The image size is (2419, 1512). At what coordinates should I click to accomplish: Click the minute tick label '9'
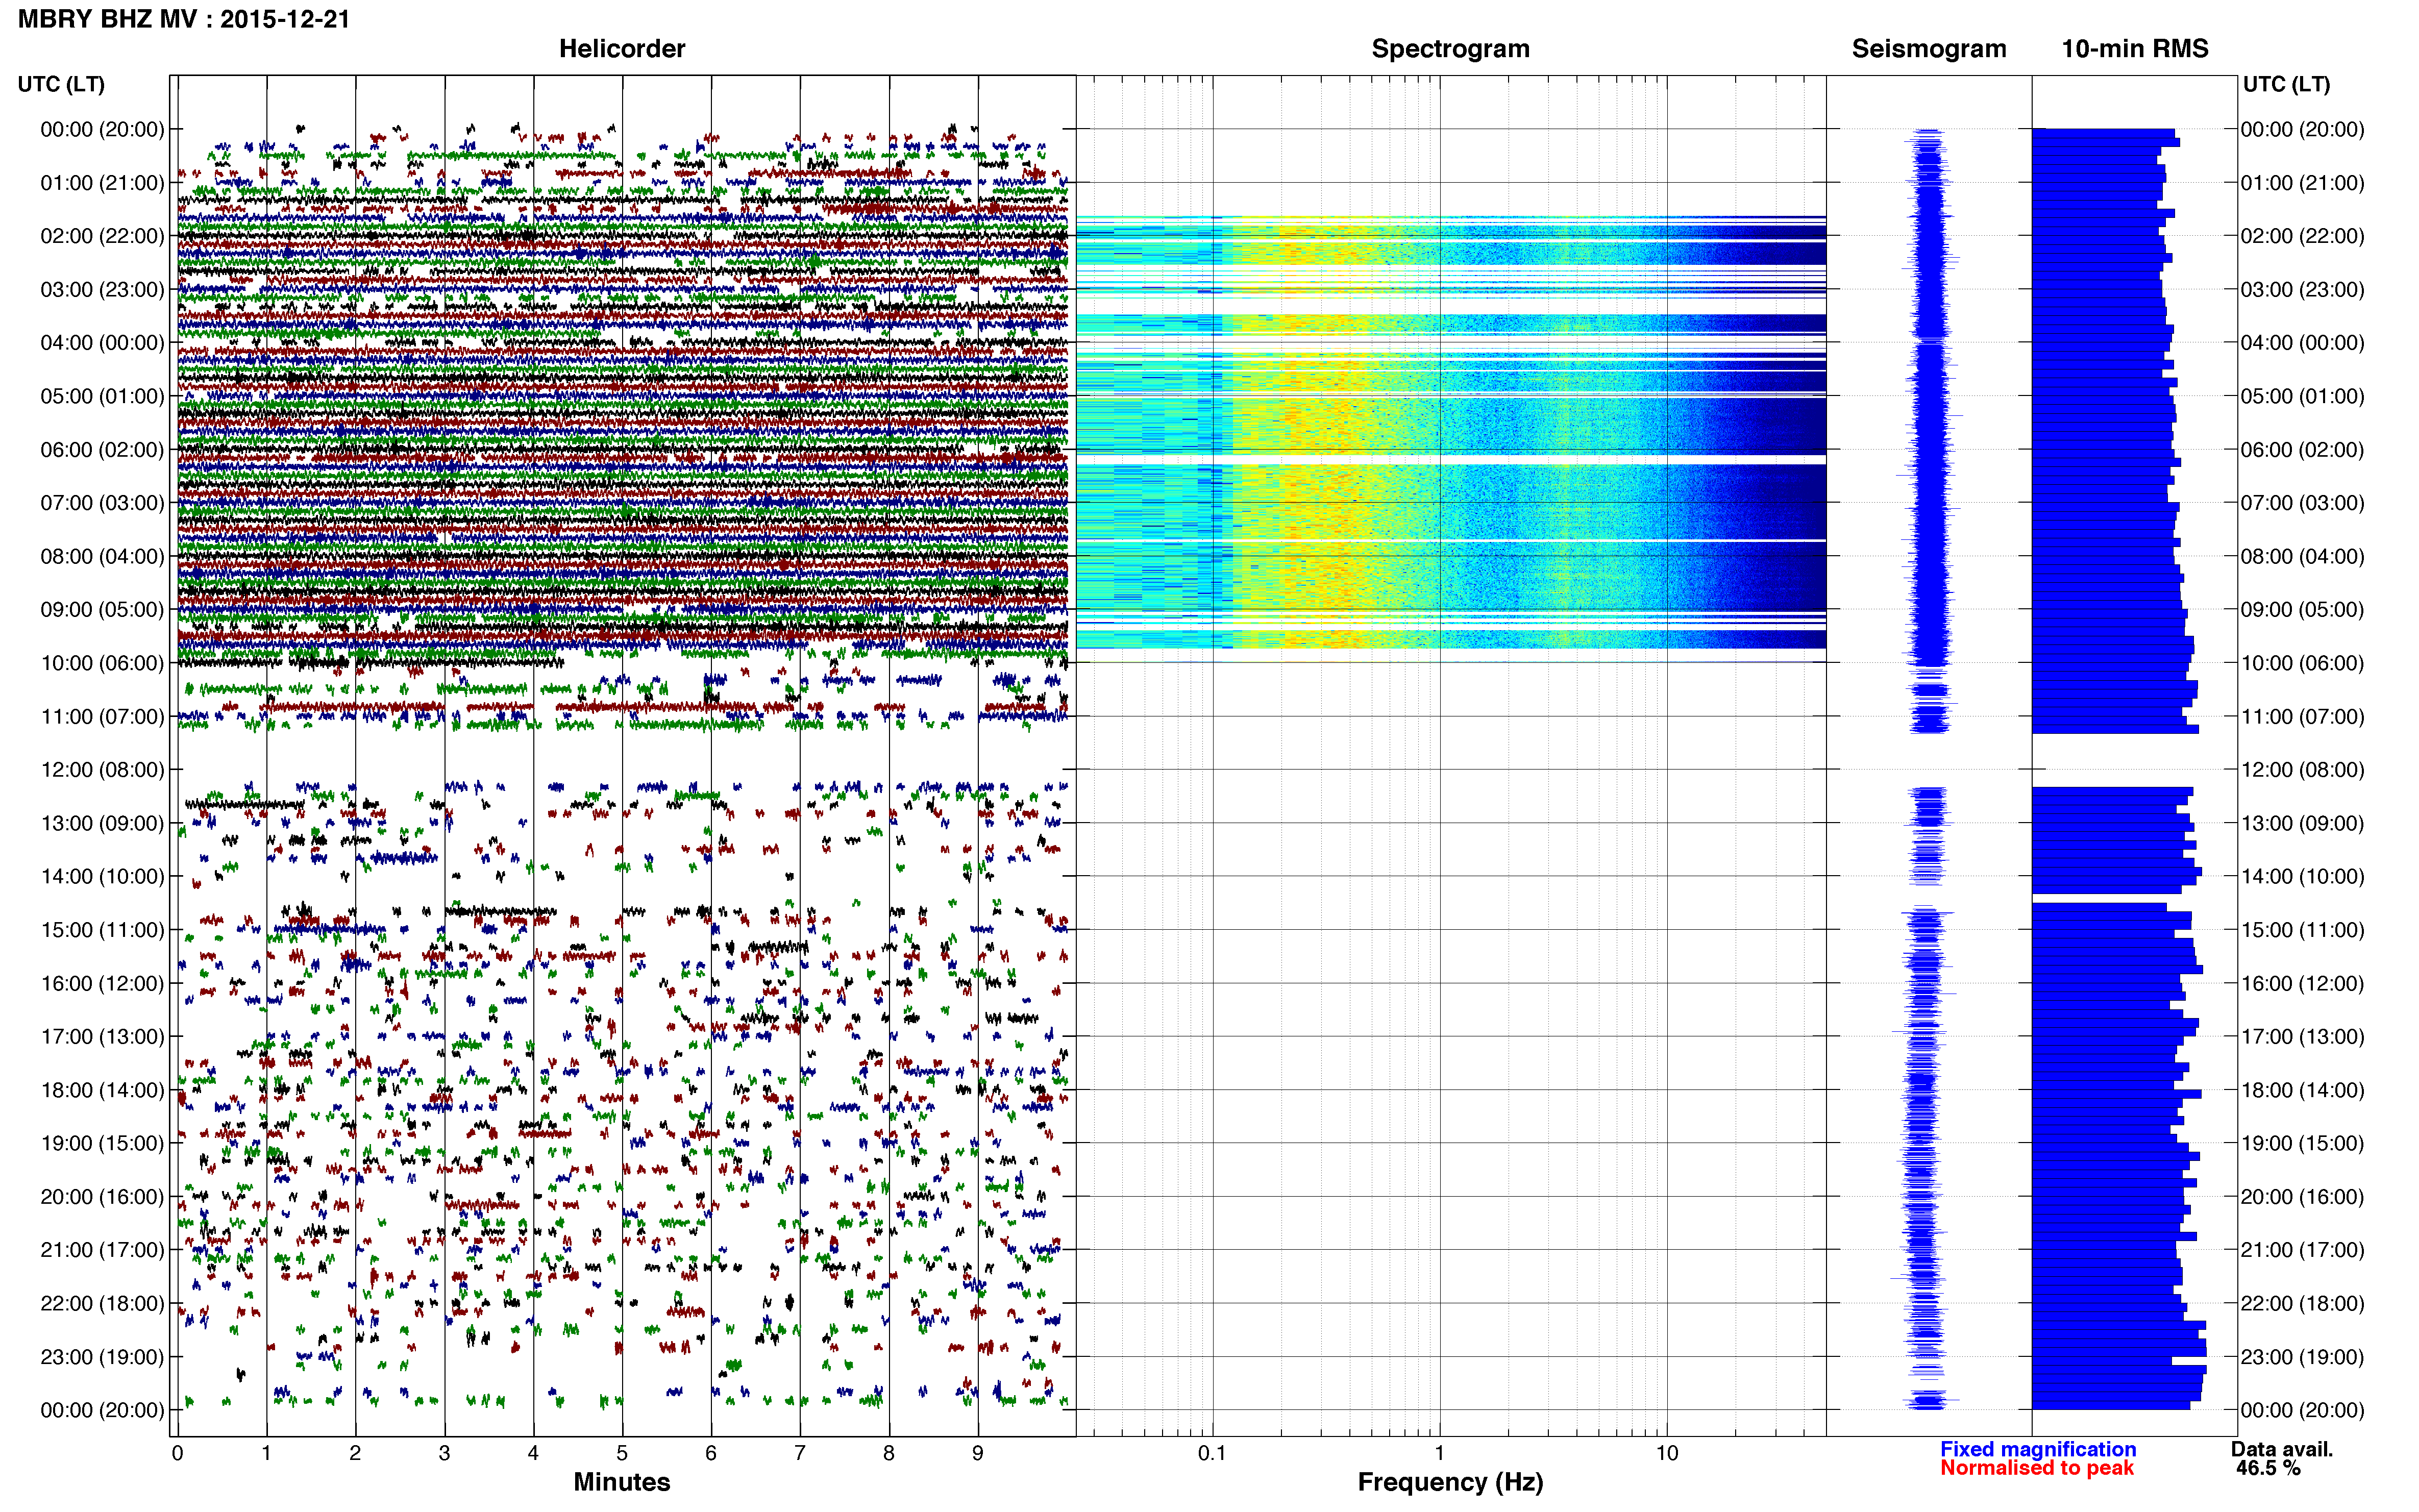click(x=978, y=1453)
